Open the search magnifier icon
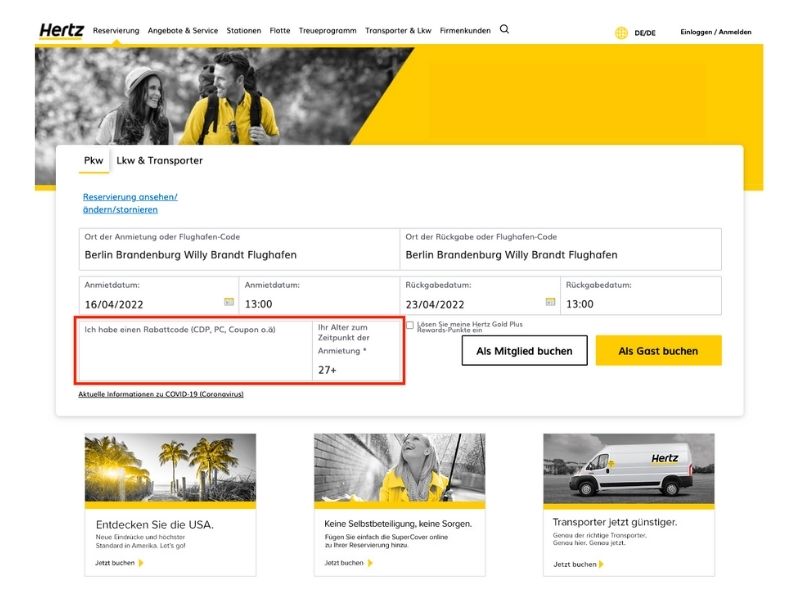The width and height of the screenshot is (800, 600). click(x=504, y=30)
